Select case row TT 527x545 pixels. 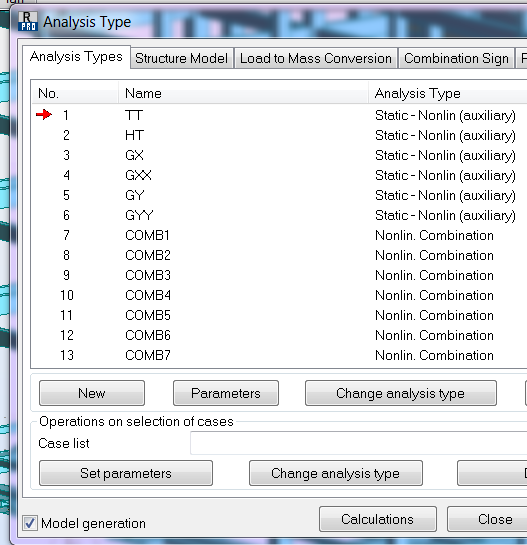point(279,115)
